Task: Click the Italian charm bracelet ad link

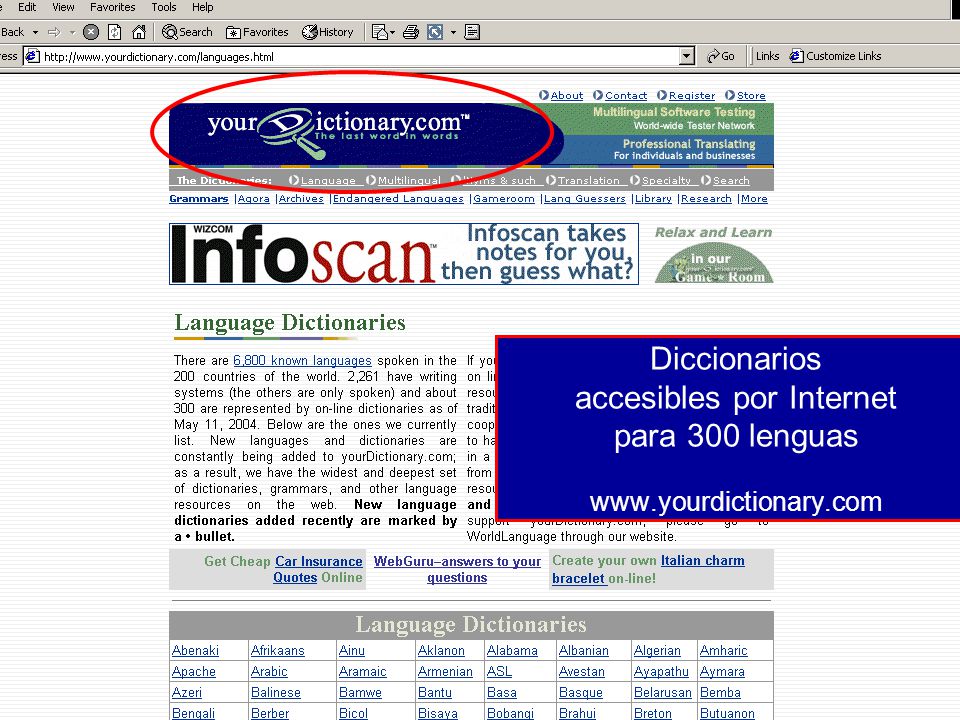Action: pos(648,569)
